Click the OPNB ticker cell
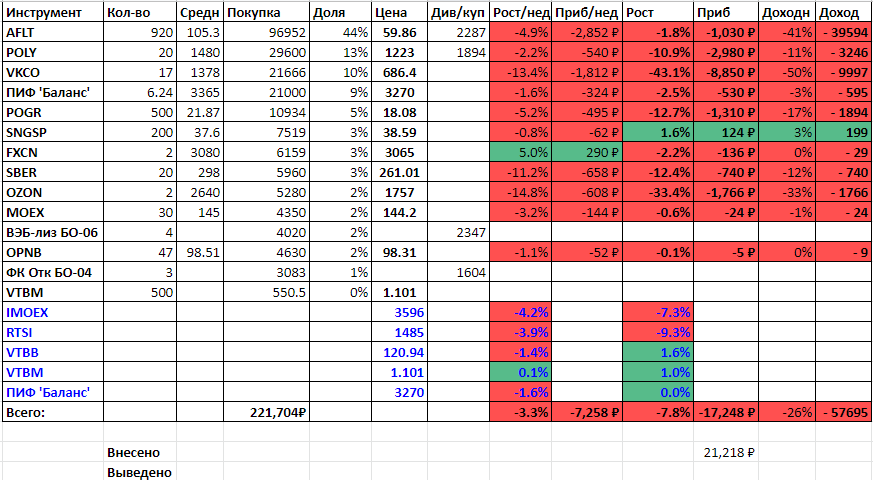Screen dimensions: 873x480 (x=53, y=252)
